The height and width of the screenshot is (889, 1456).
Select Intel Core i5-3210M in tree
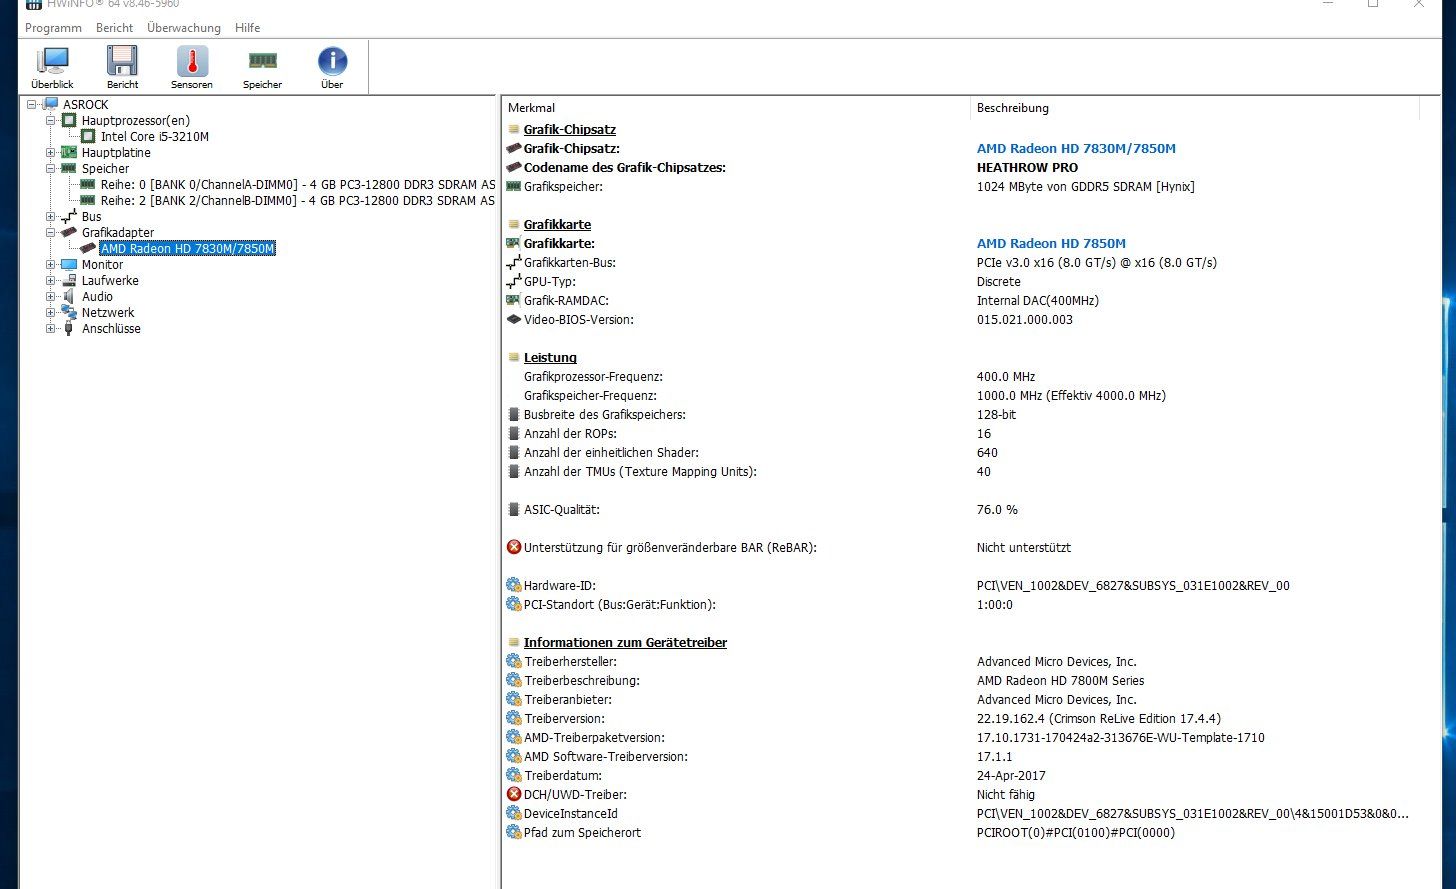pos(155,136)
